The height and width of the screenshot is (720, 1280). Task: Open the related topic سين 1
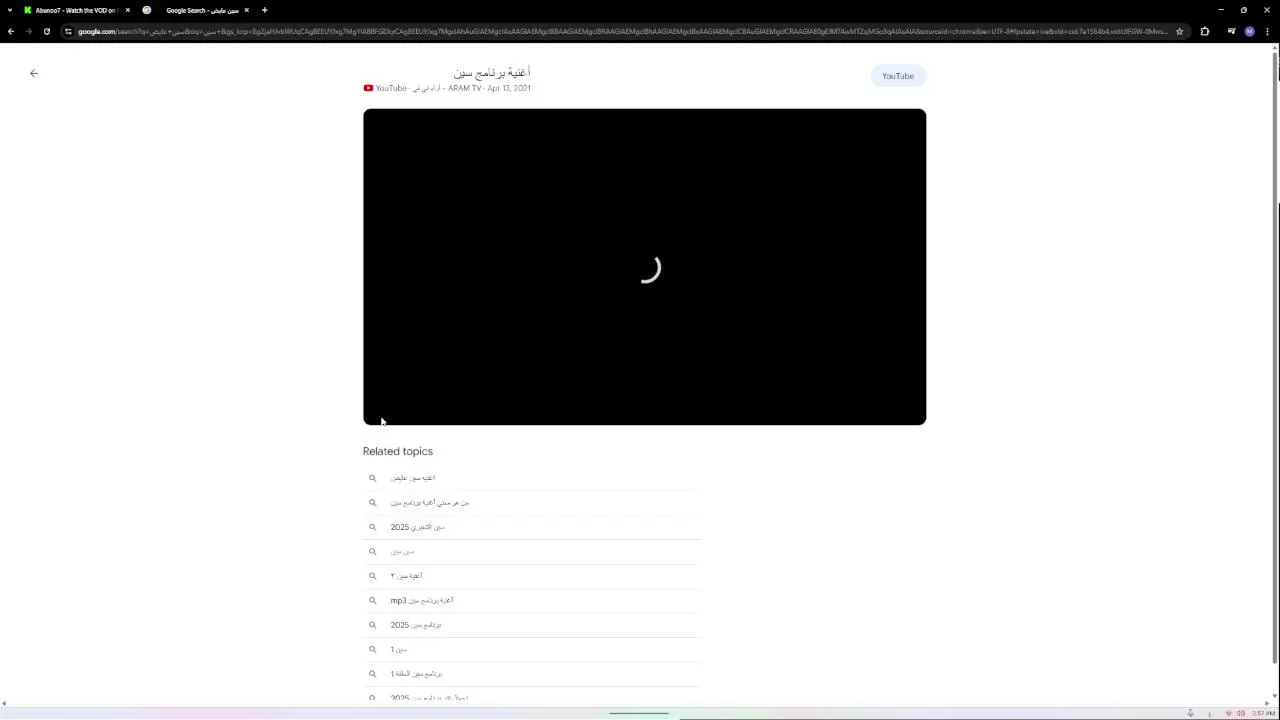(532, 649)
